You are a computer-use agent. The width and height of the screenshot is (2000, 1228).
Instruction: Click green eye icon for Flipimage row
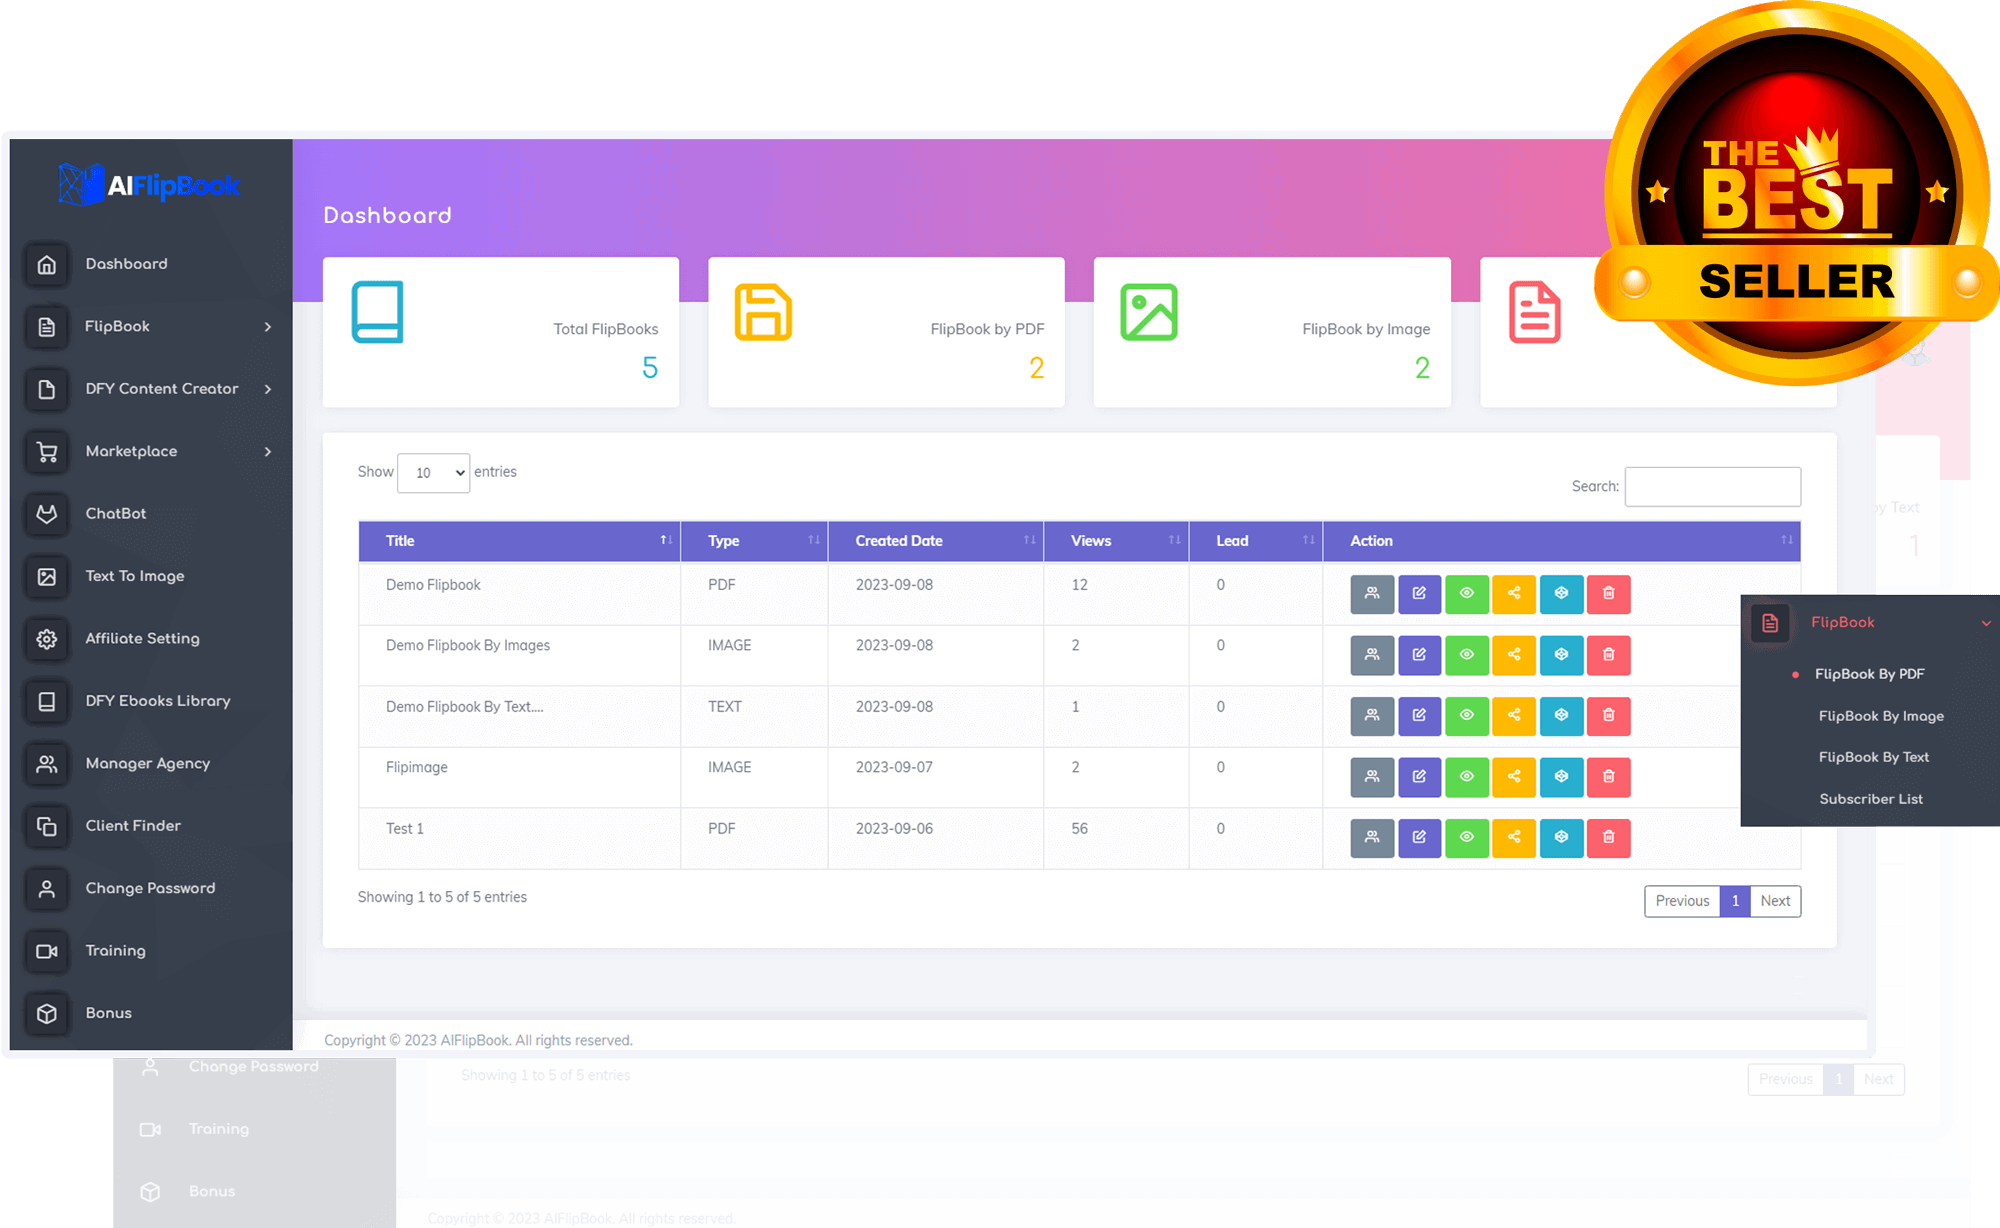tap(1466, 777)
